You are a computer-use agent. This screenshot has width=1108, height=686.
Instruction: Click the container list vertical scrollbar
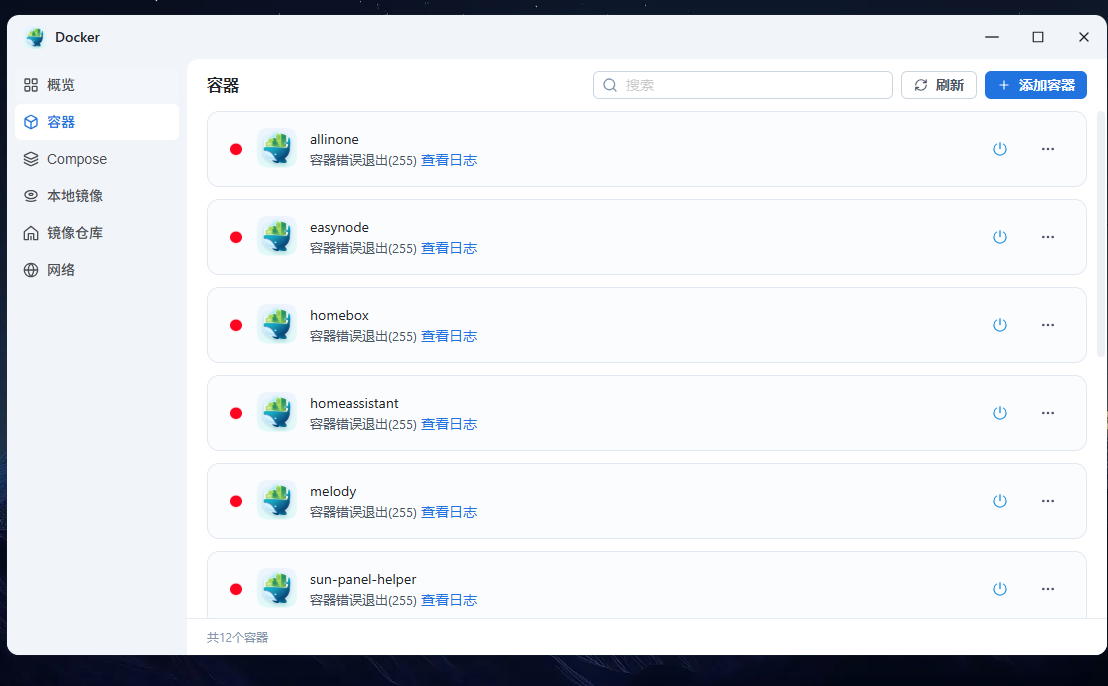pyautogui.click(x=1100, y=233)
